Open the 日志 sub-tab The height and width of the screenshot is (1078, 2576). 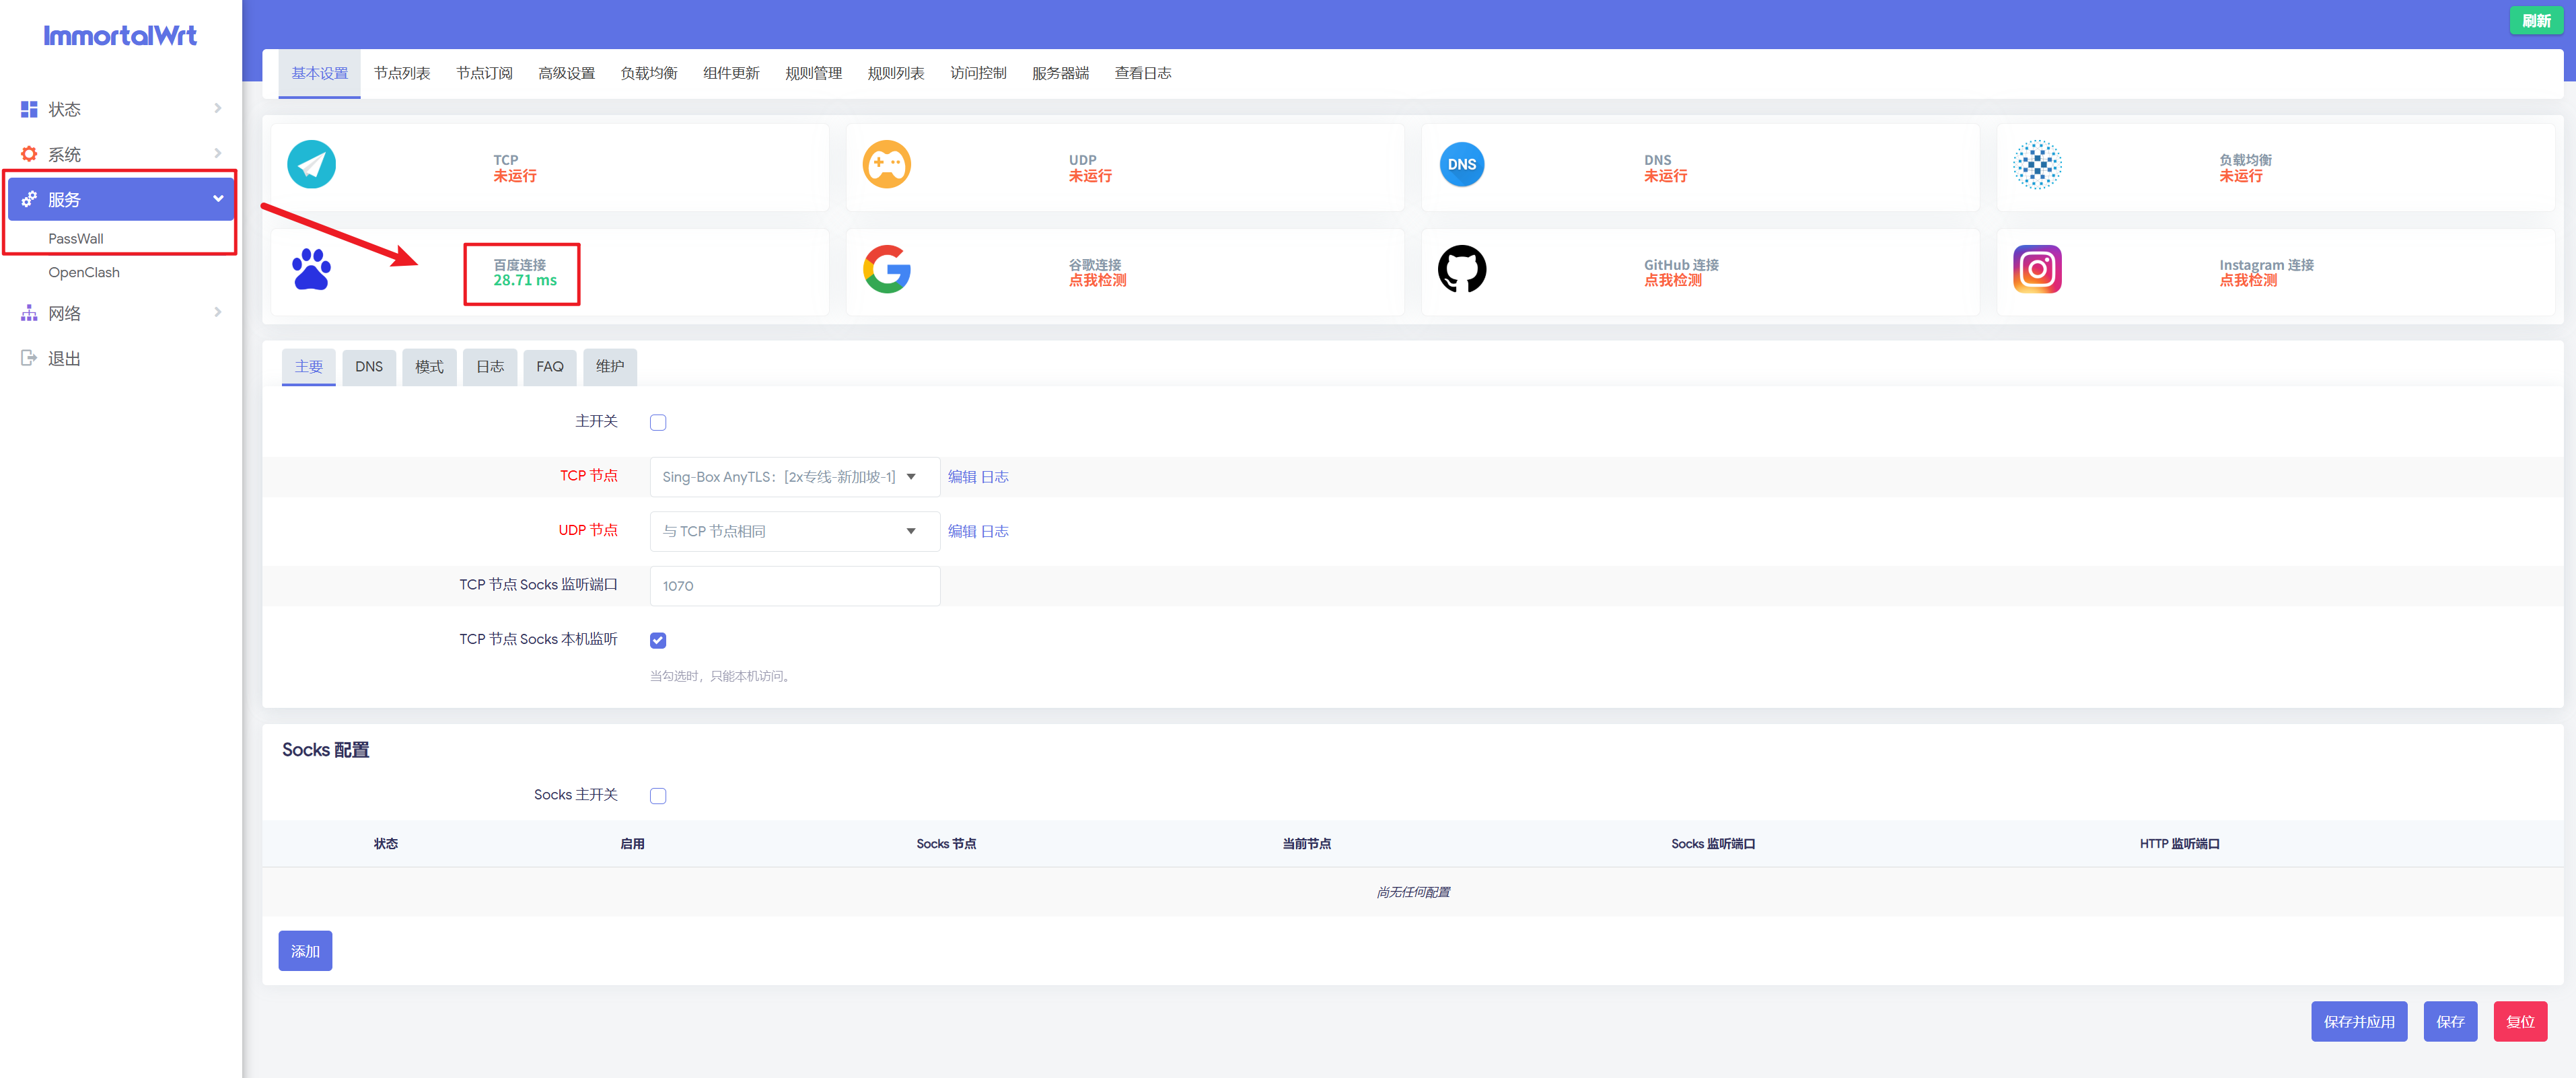(x=490, y=367)
